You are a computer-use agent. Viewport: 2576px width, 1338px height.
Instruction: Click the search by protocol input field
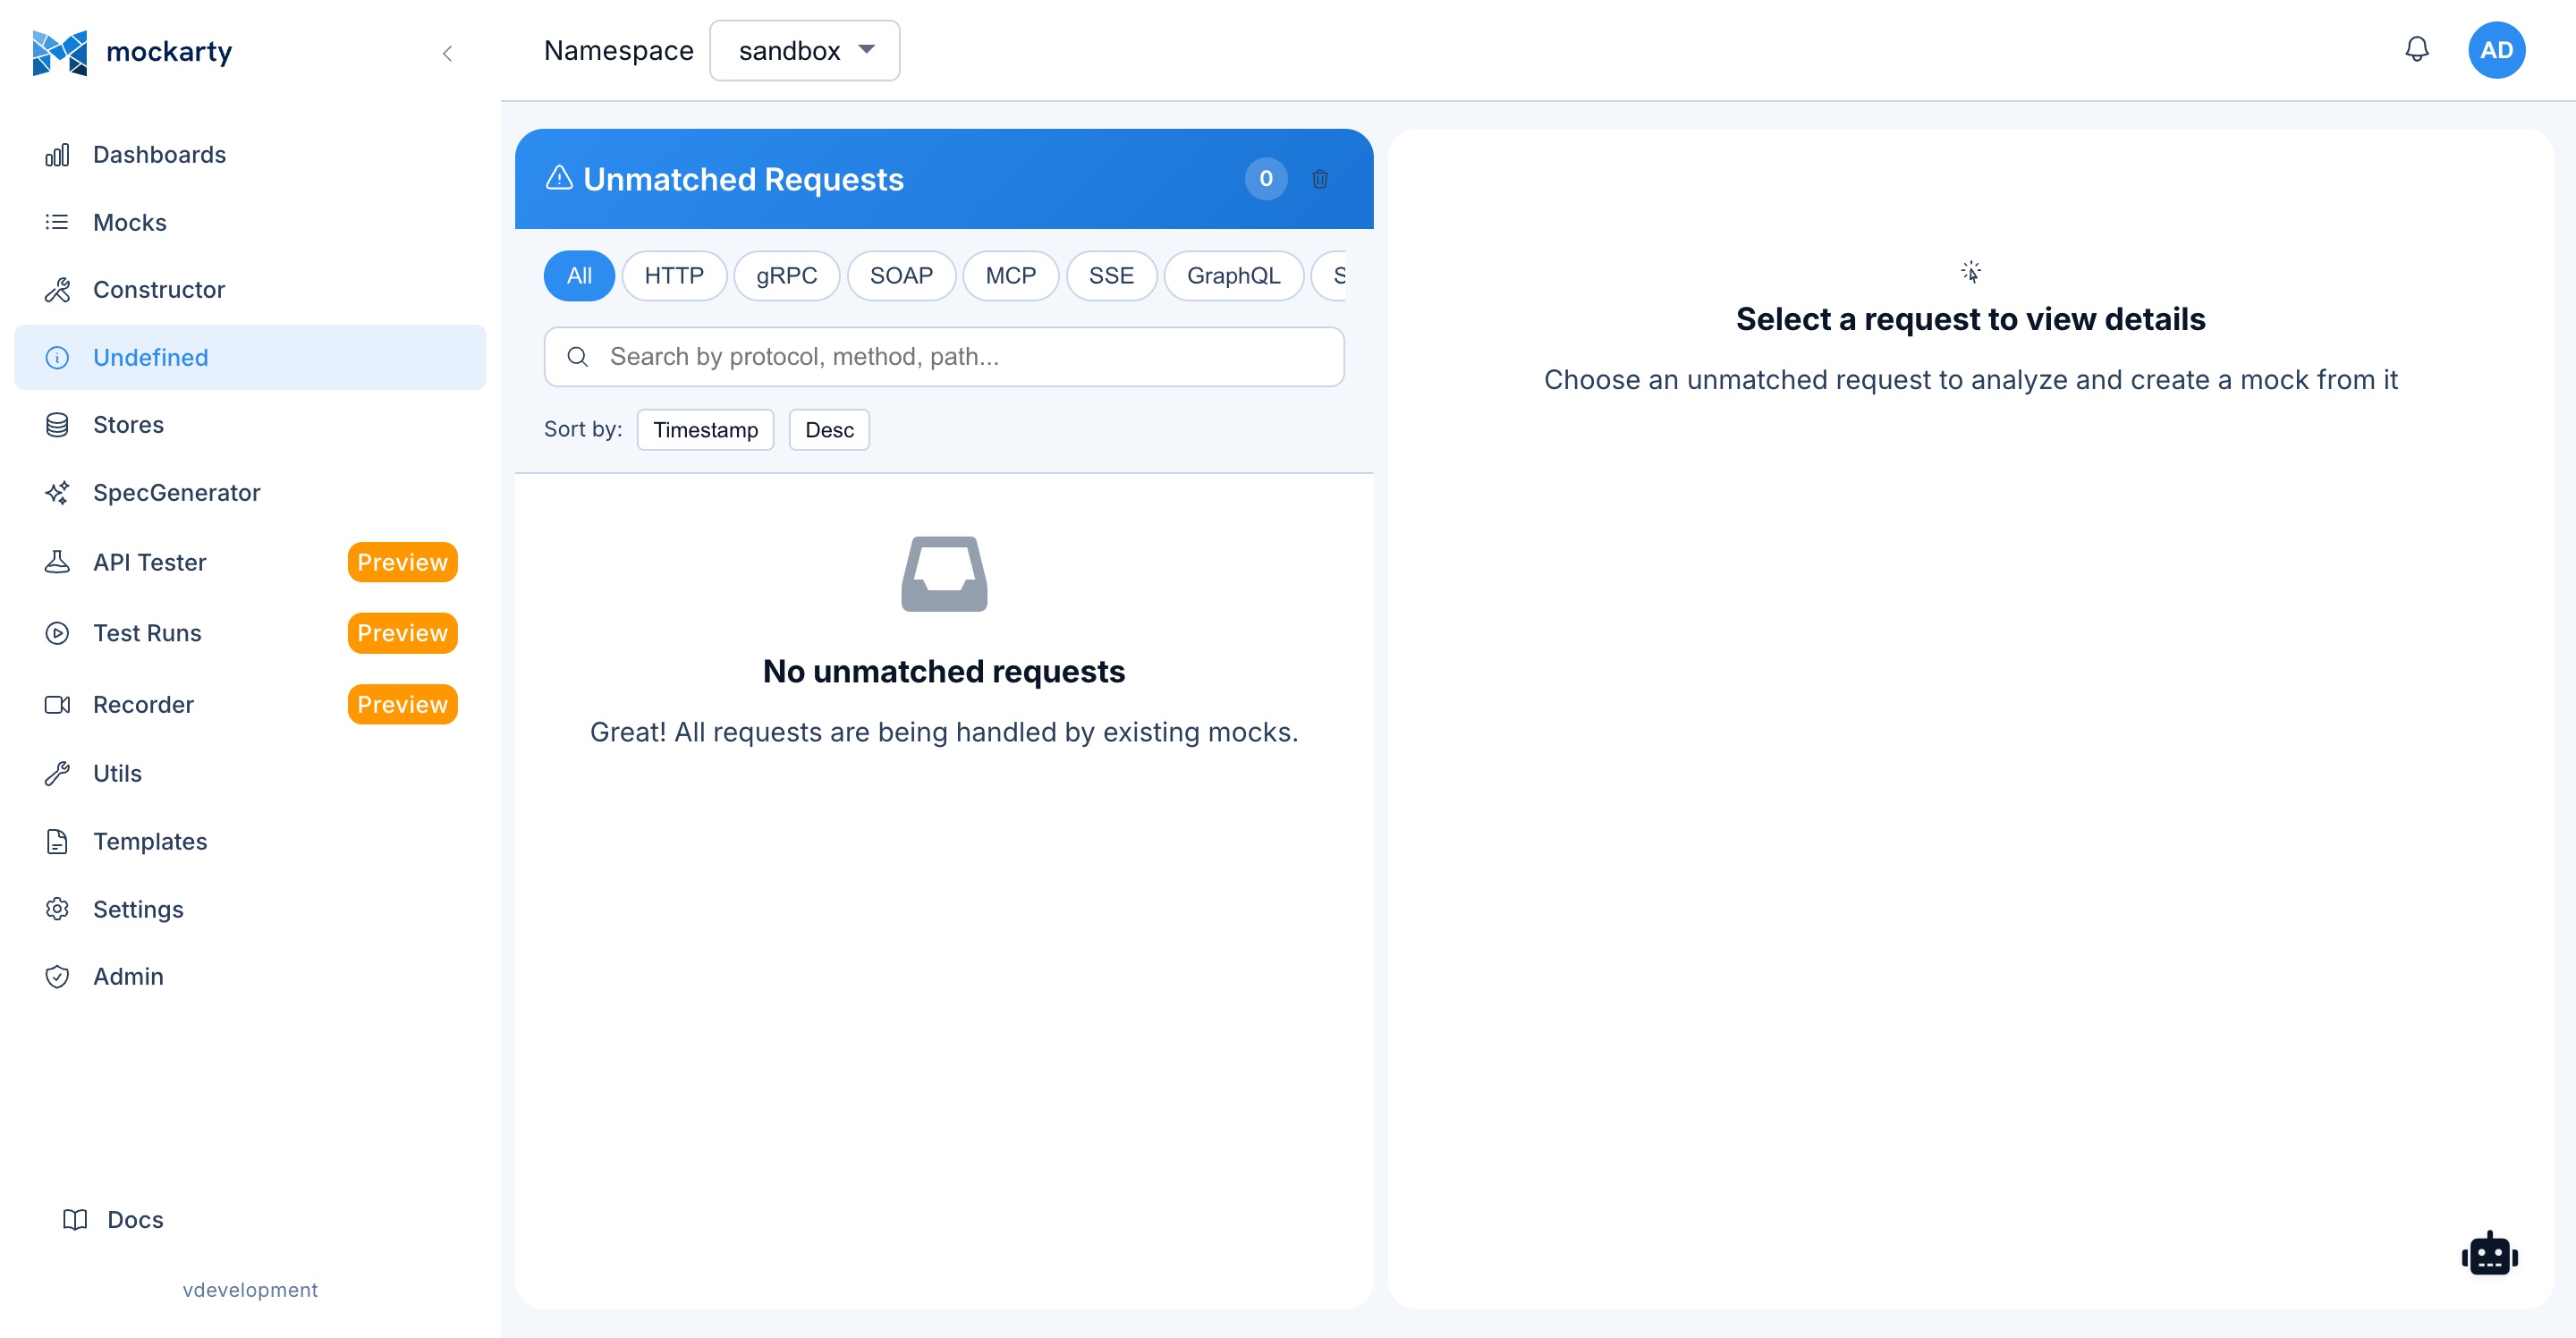pos(944,357)
